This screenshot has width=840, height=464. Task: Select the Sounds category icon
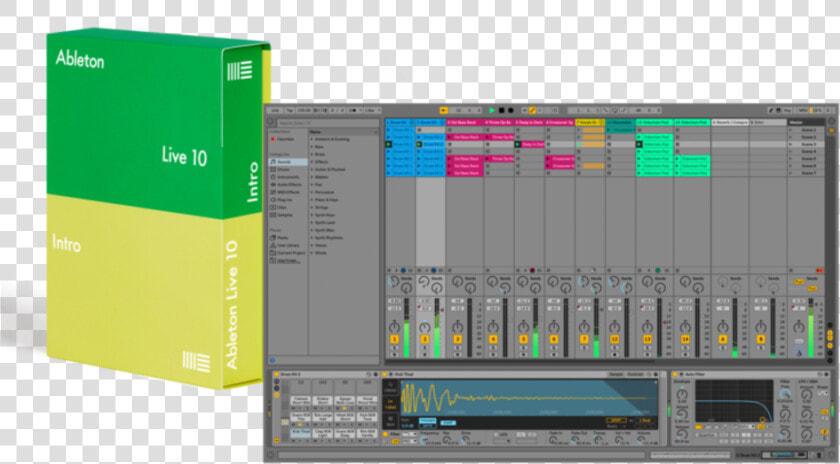pos(273,162)
